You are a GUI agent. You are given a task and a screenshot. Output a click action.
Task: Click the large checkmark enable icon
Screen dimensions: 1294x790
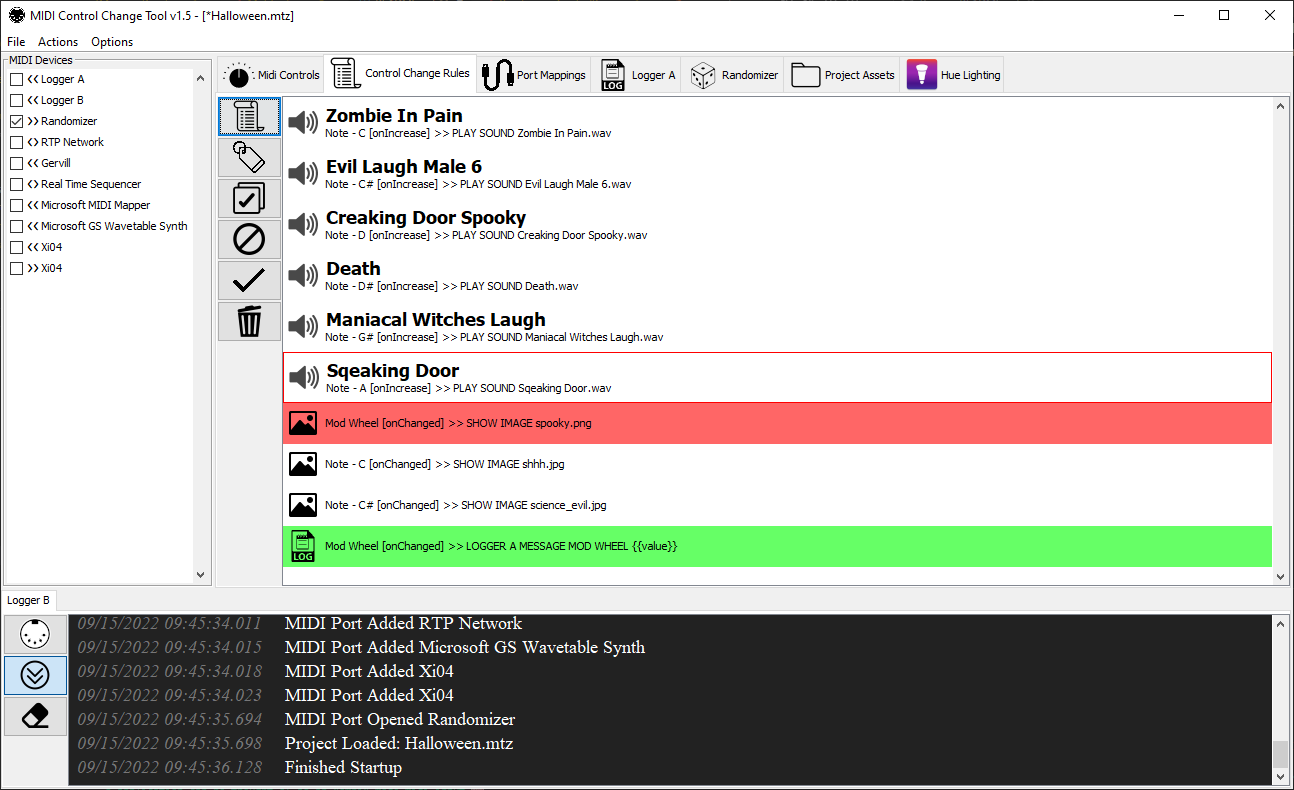(249, 280)
